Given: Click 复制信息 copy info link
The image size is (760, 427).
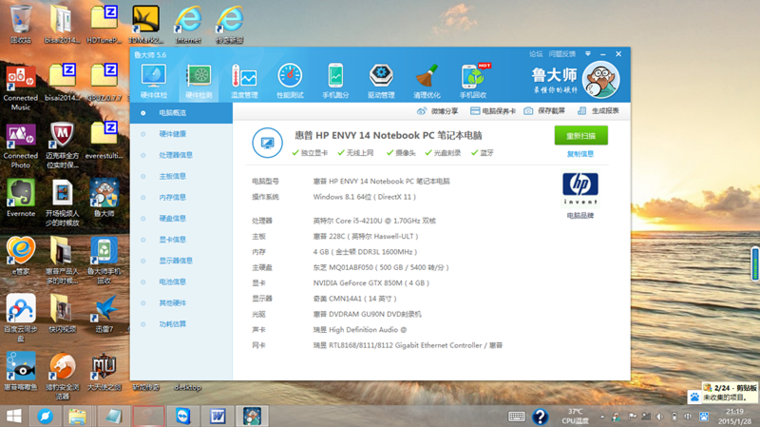Looking at the screenshot, I should [581, 154].
